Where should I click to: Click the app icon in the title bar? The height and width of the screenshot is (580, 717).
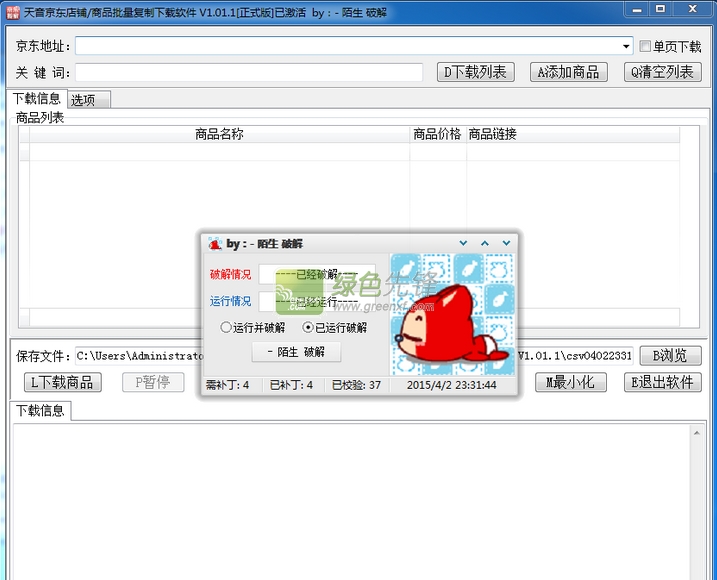click(x=13, y=12)
